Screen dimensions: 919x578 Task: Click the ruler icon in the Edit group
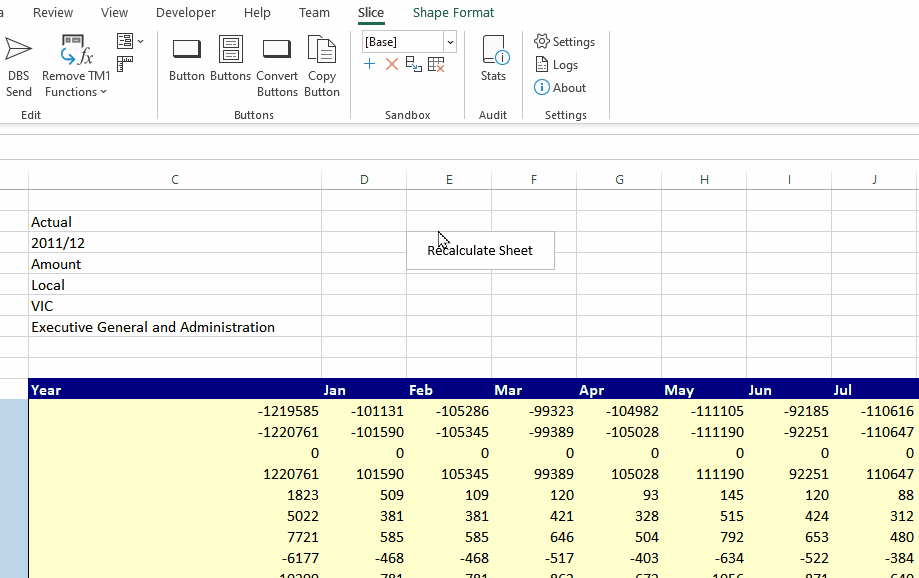[125, 65]
